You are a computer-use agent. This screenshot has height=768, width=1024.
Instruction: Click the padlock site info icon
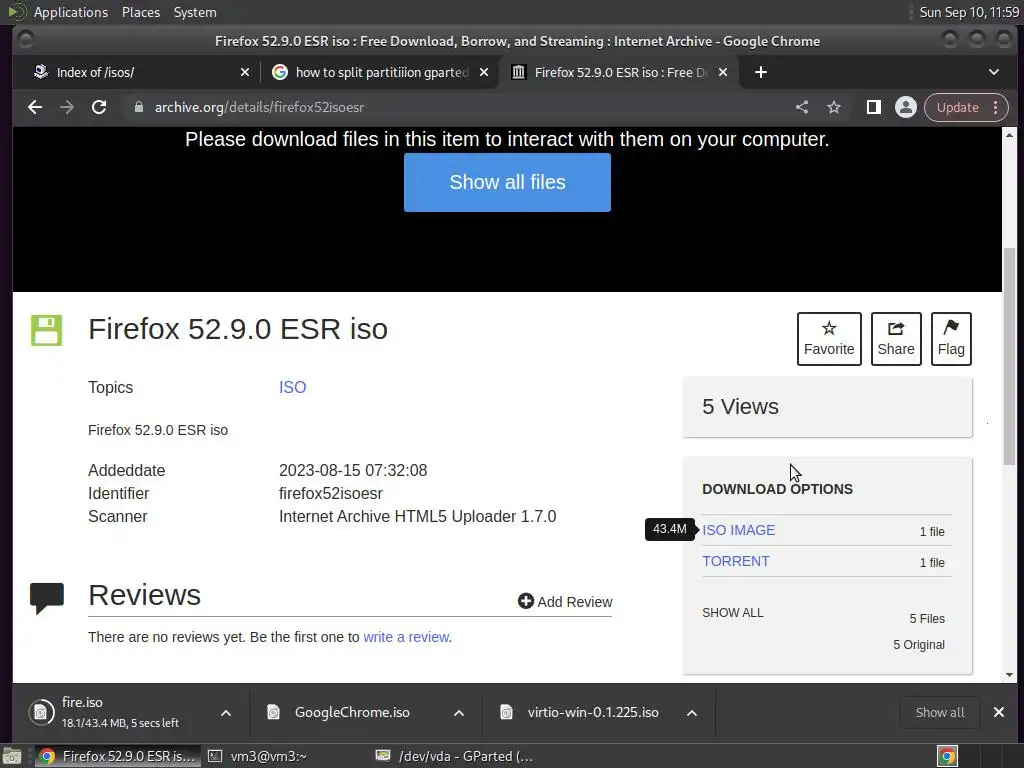pyautogui.click(x=138, y=107)
